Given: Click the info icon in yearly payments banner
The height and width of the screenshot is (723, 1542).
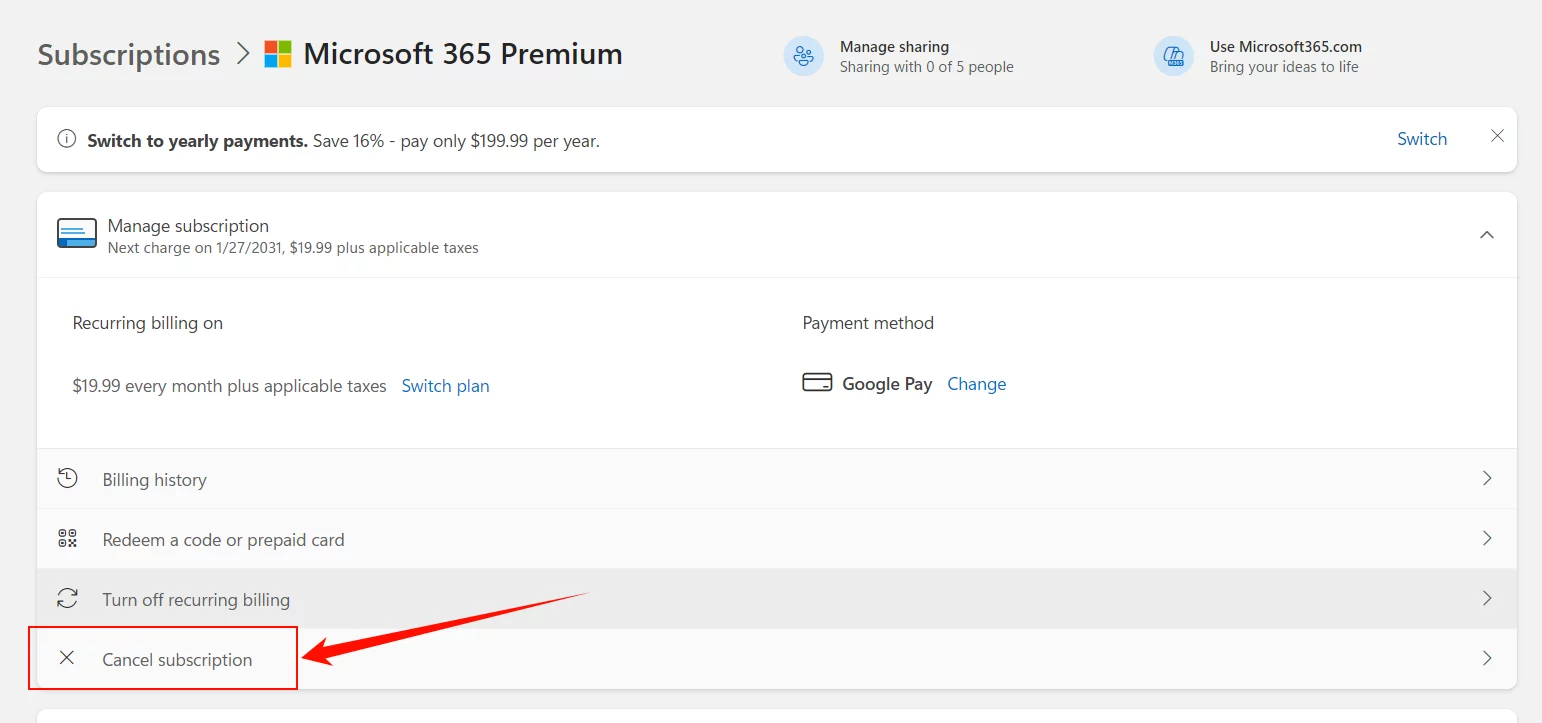Looking at the screenshot, I should 67,139.
